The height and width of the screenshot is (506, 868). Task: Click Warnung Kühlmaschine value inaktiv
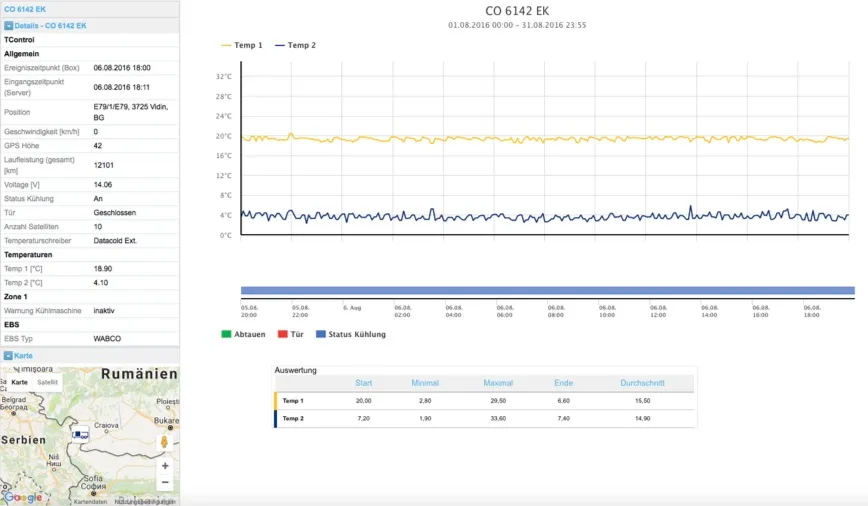coord(104,311)
